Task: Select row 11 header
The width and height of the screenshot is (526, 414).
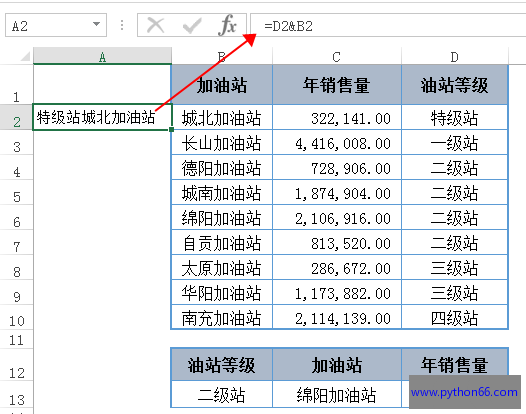Action: click(x=16, y=339)
